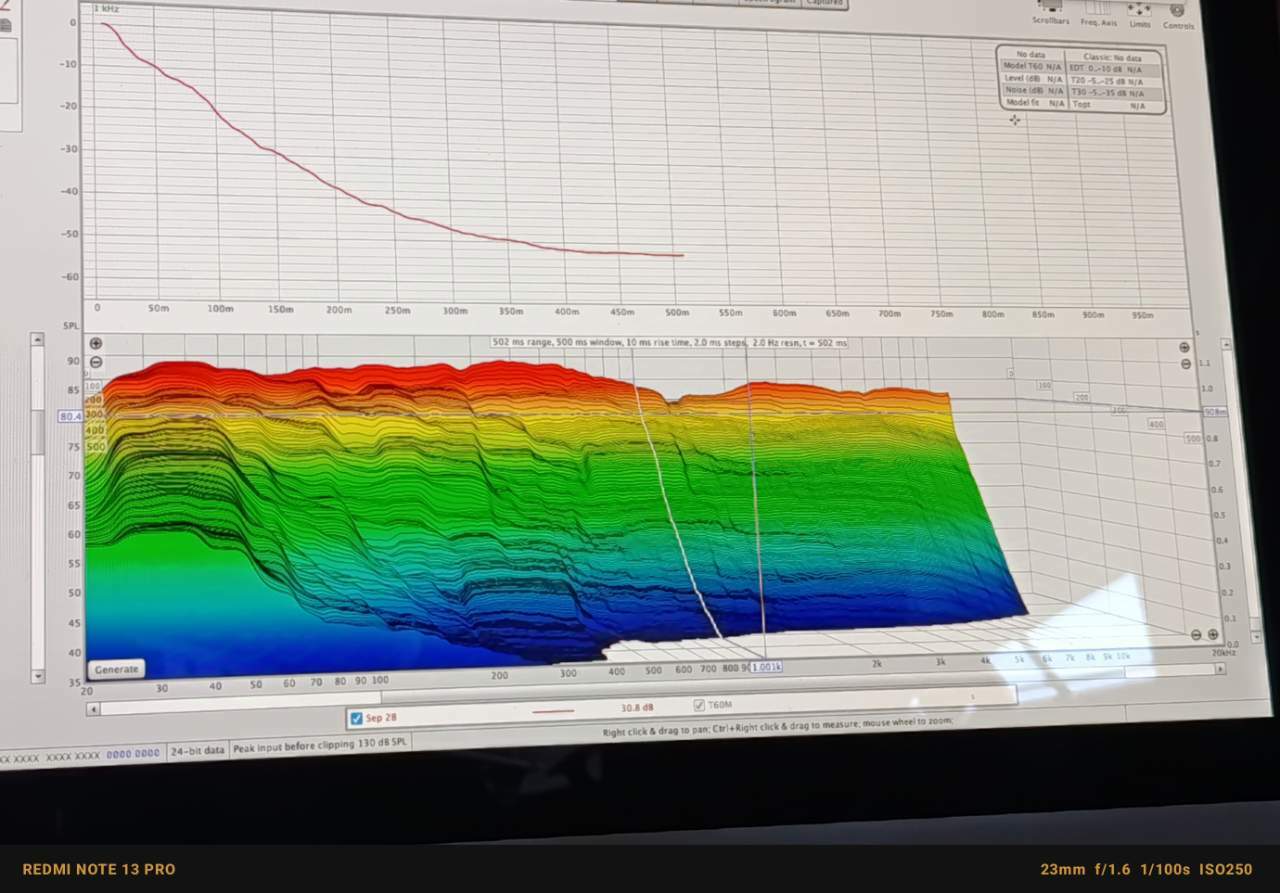Zoom in time axis with top-right plus icon
1280x893 pixels.
[1184, 347]
